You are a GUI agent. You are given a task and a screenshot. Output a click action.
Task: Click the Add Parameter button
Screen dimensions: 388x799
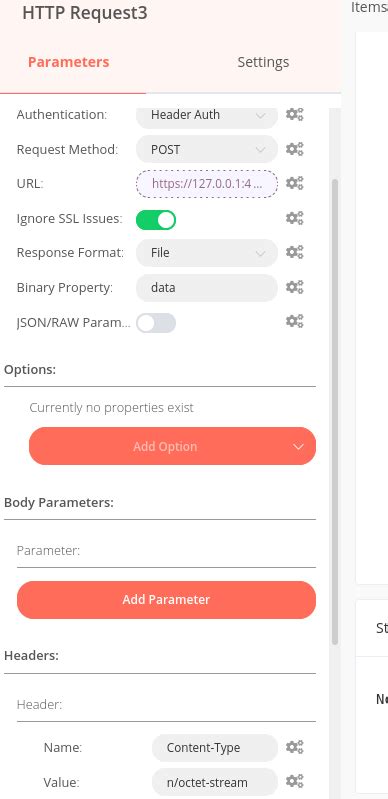(x=166, y=600)
